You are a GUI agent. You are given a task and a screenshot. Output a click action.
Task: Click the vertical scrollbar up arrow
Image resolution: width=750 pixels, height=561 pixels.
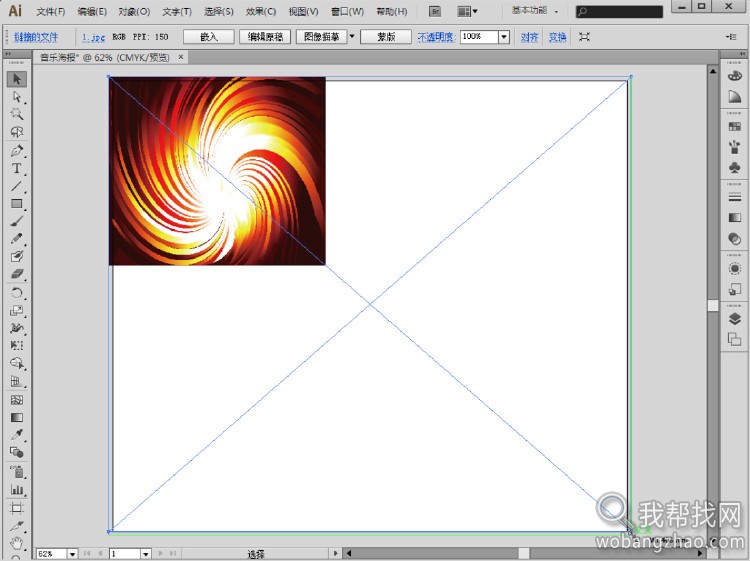click(713, 71)
